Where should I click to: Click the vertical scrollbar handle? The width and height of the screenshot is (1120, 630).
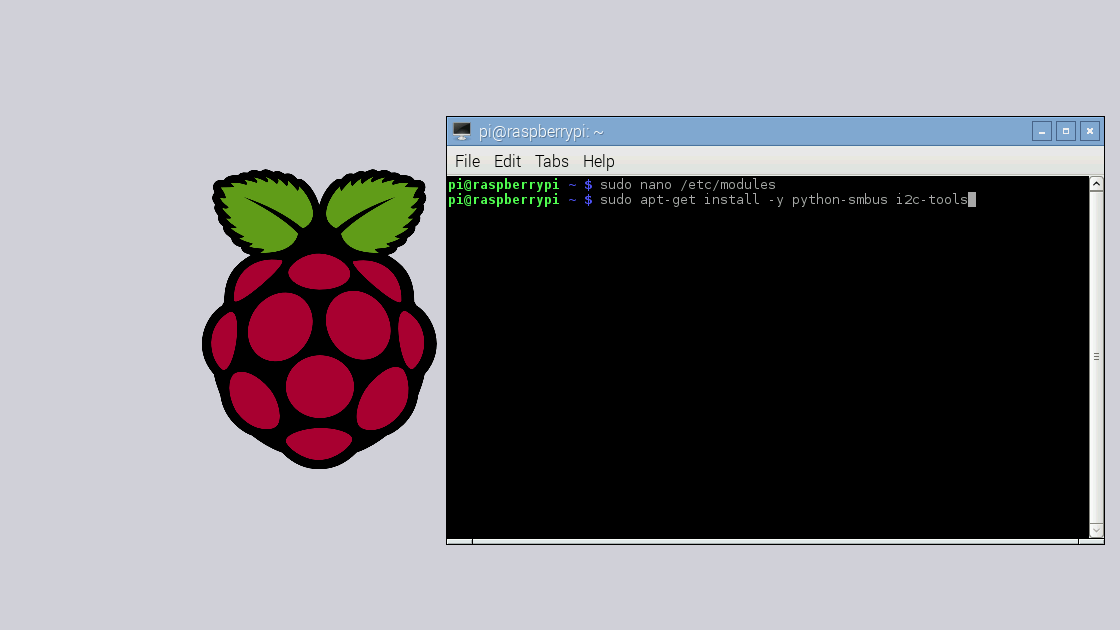(x=1096, y=356)
